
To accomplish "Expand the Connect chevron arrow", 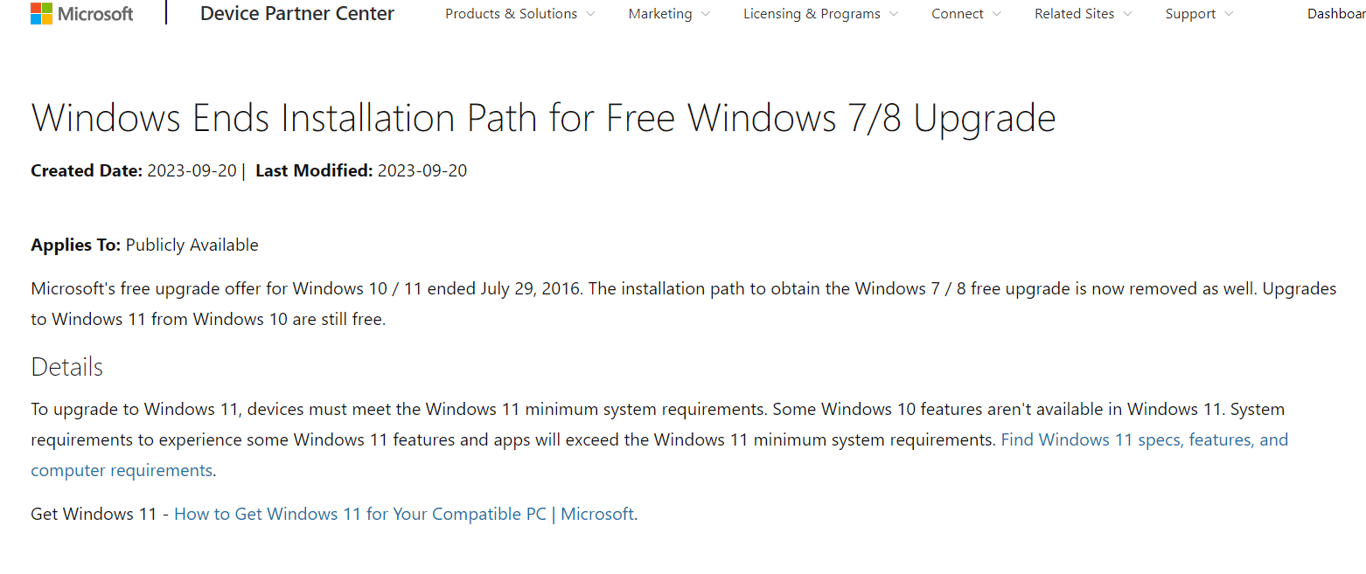I will (x=997, y=14).
